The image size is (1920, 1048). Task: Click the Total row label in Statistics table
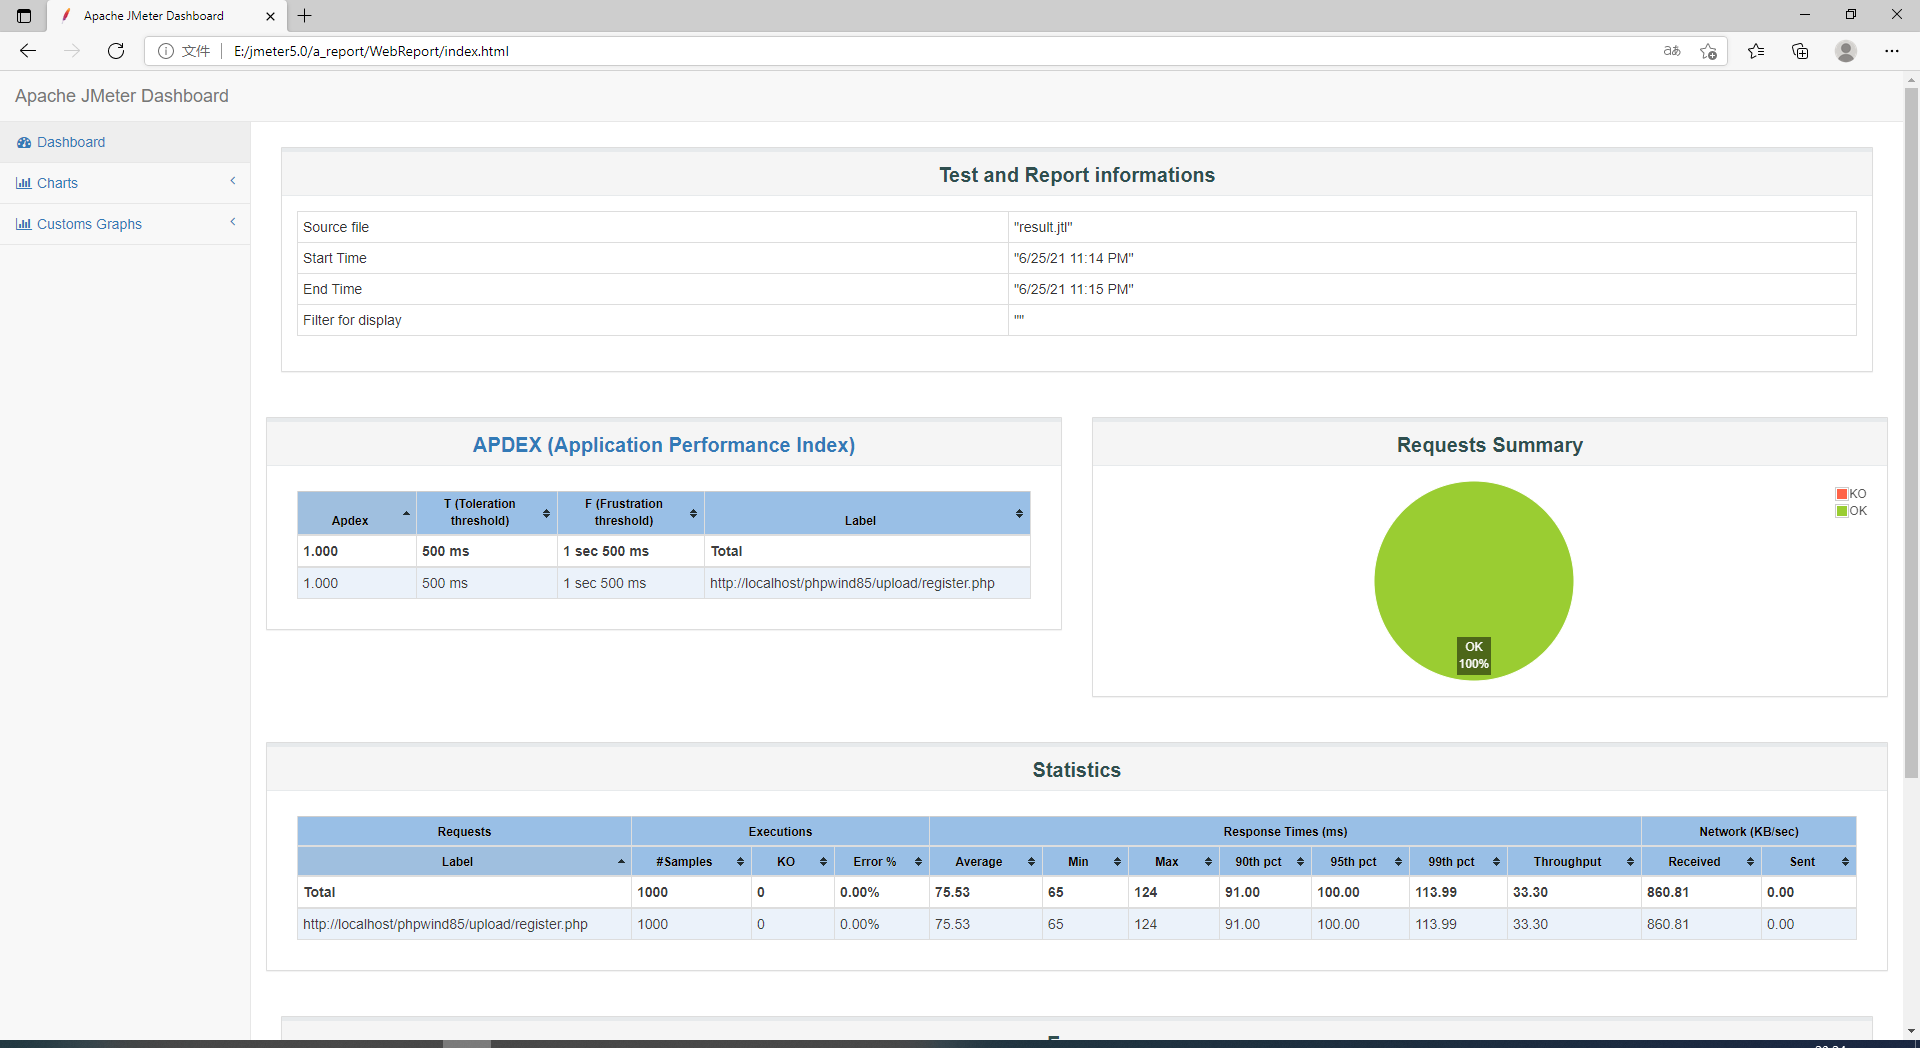(320, 892)
